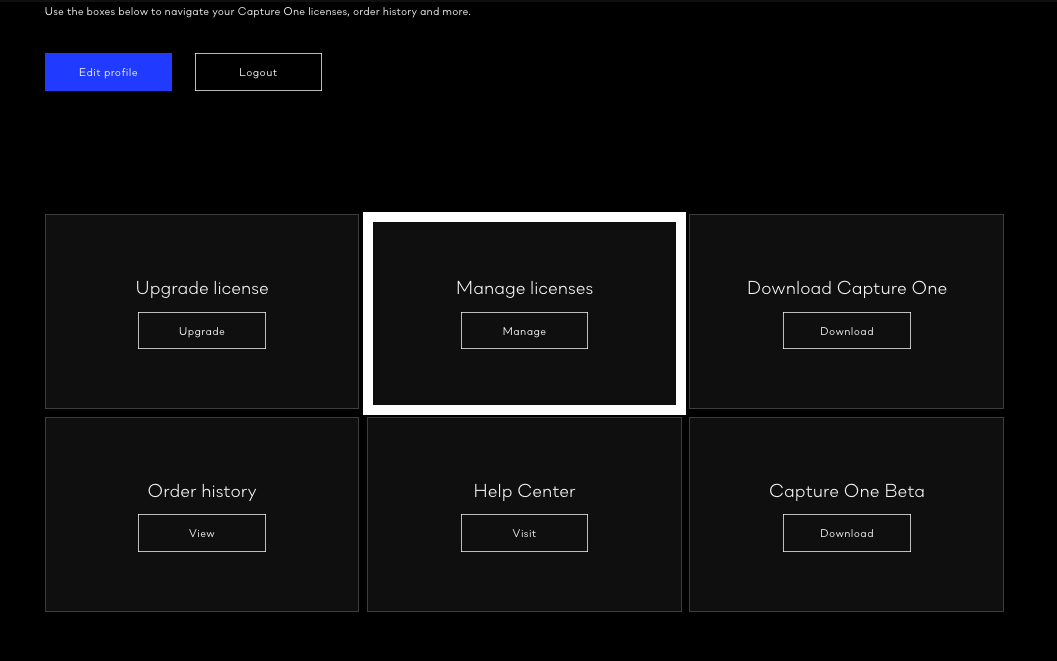Click Download under Download Capture One
This screenshot has height=661, width=1057.
(847, 331)
